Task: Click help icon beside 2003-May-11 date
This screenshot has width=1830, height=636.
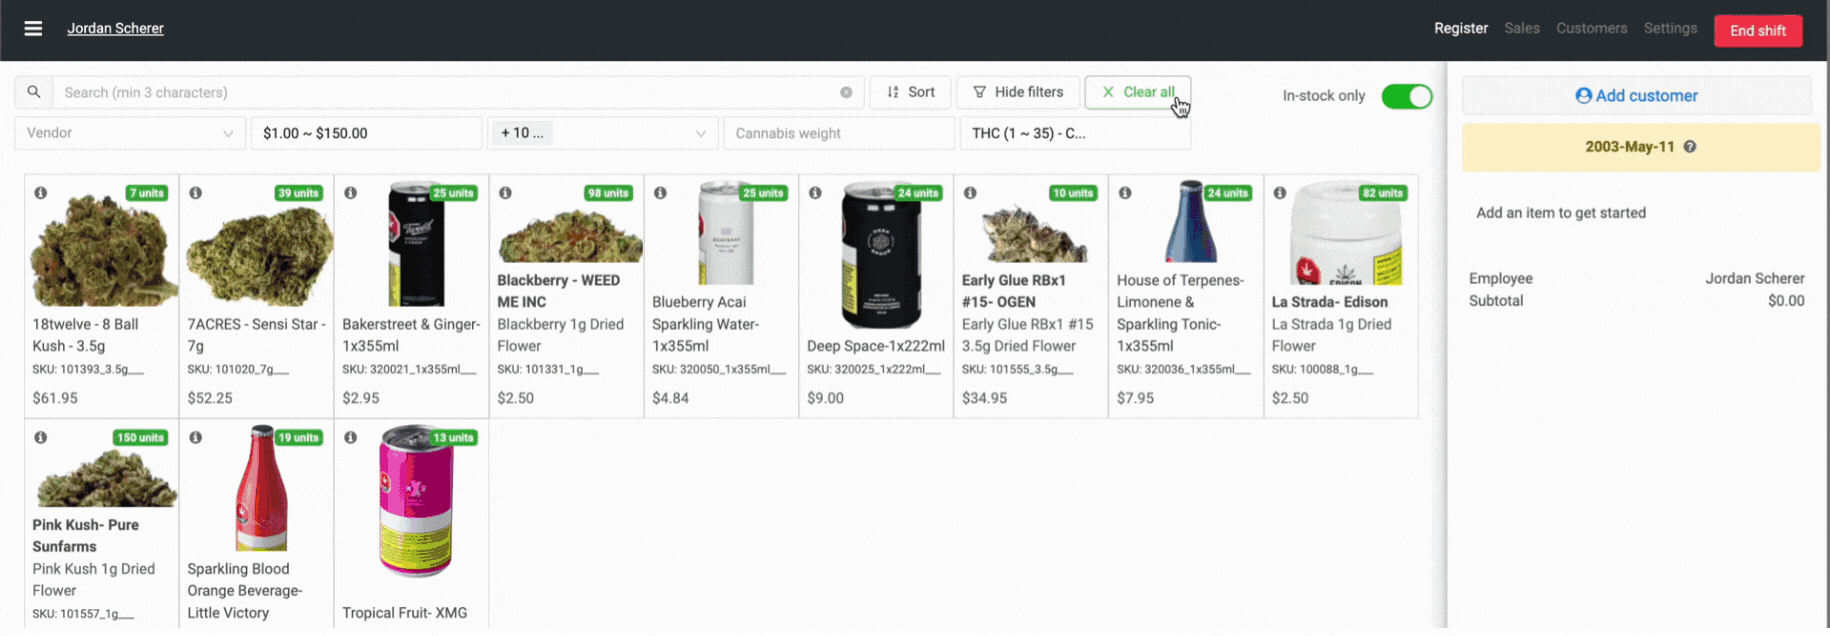Action: click(1690, 147)
